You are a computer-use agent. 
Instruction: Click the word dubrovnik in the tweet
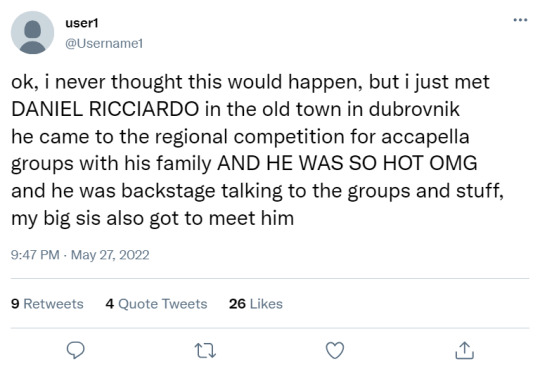click(414, 109)
